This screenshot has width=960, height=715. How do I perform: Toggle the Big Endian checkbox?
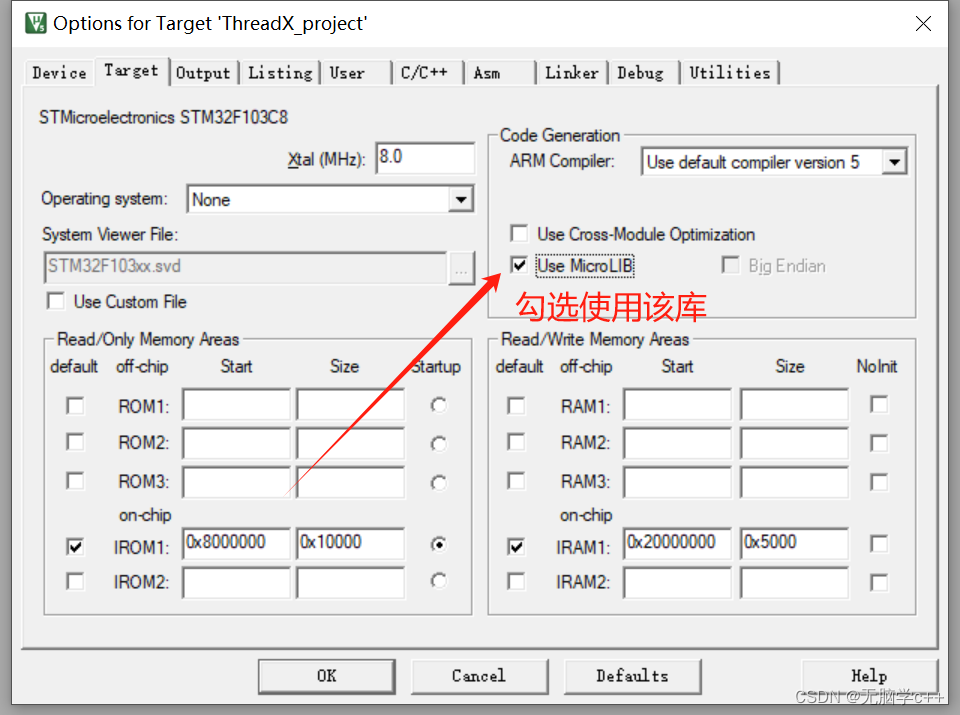tap(730, 266)
